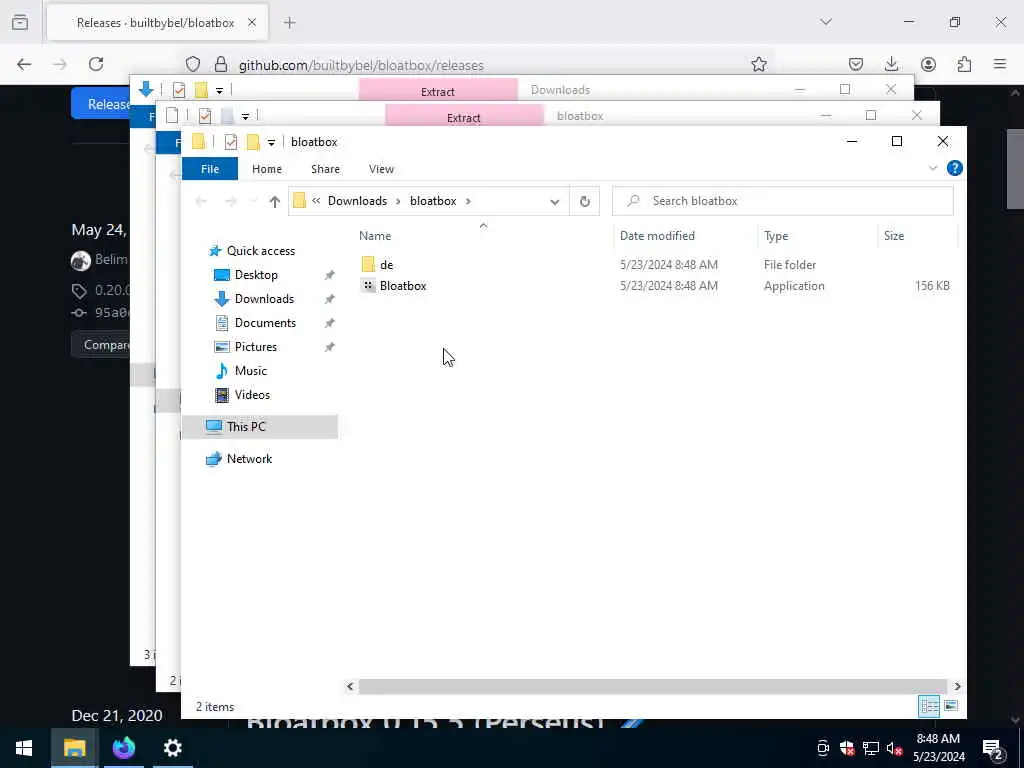Expand the double chevron before Downloads breadcrumb
This screenshot has height=768, width=1024.
coord(316,201)
